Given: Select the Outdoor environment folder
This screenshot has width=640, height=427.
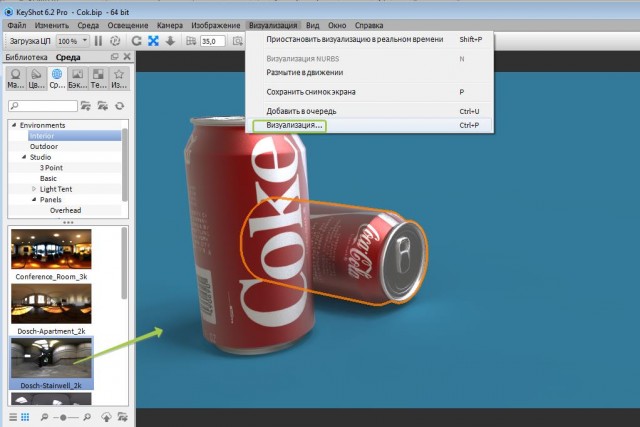Looking at the screenshot, I should point(45,146).
